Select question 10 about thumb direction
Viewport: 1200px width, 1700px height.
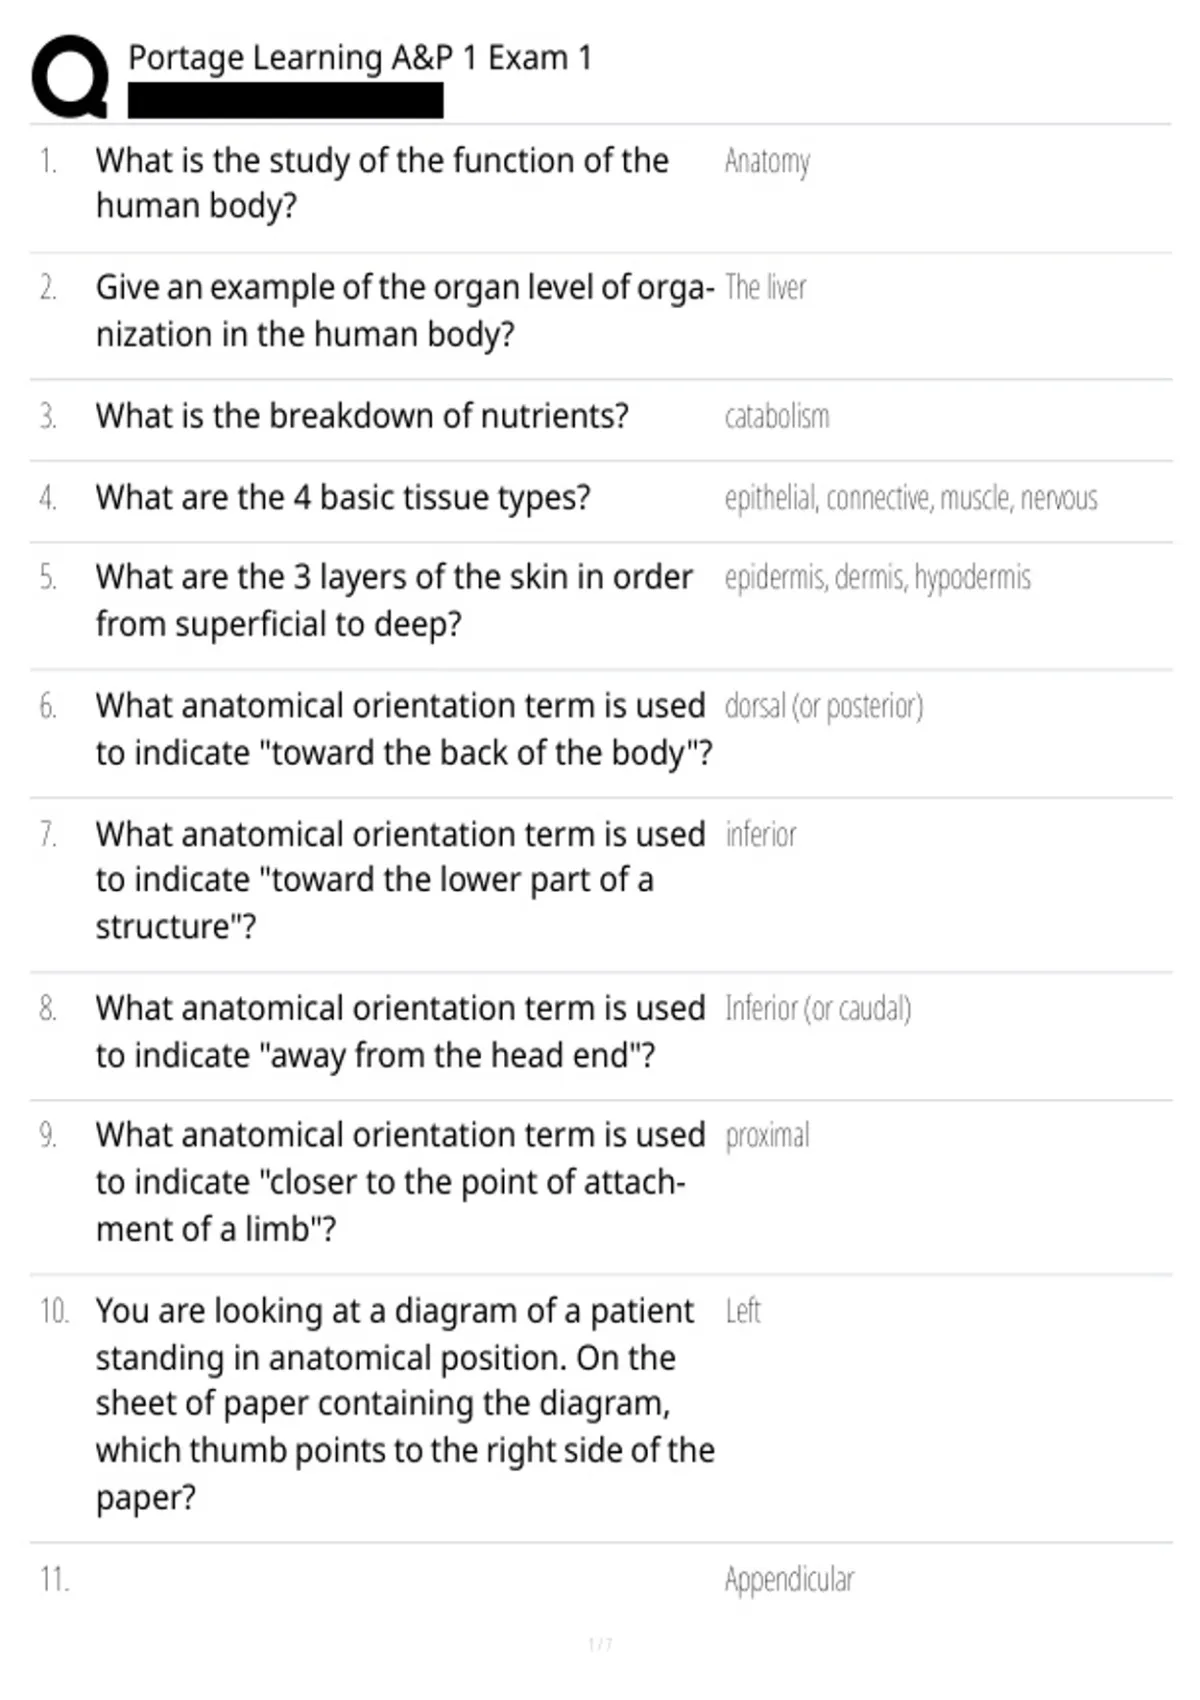click(x=405, y=1404)
